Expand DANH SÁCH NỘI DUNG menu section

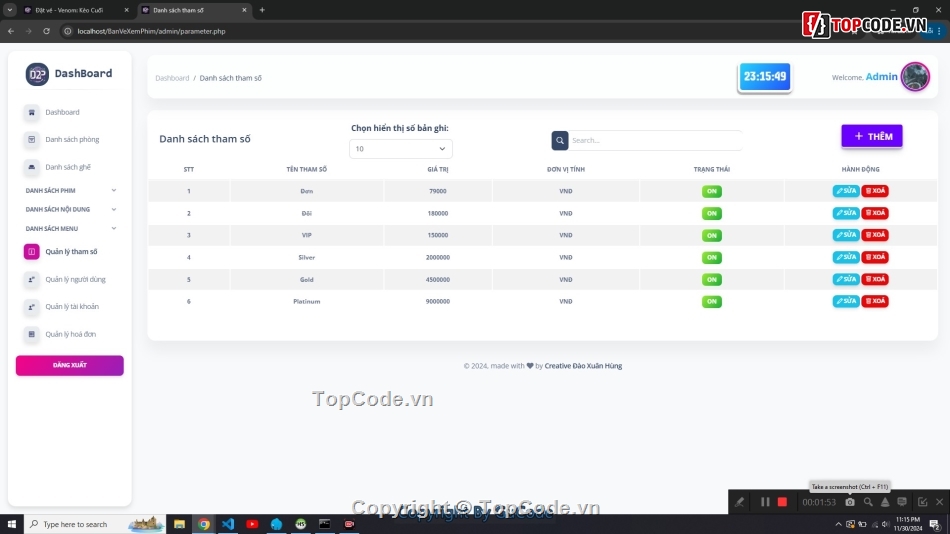[70, 209]
